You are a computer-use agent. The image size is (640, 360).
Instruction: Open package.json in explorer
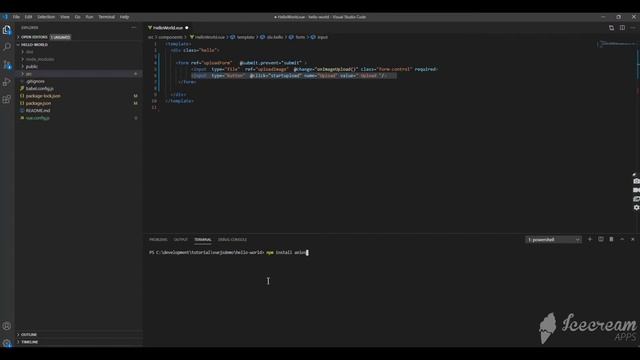38,103
